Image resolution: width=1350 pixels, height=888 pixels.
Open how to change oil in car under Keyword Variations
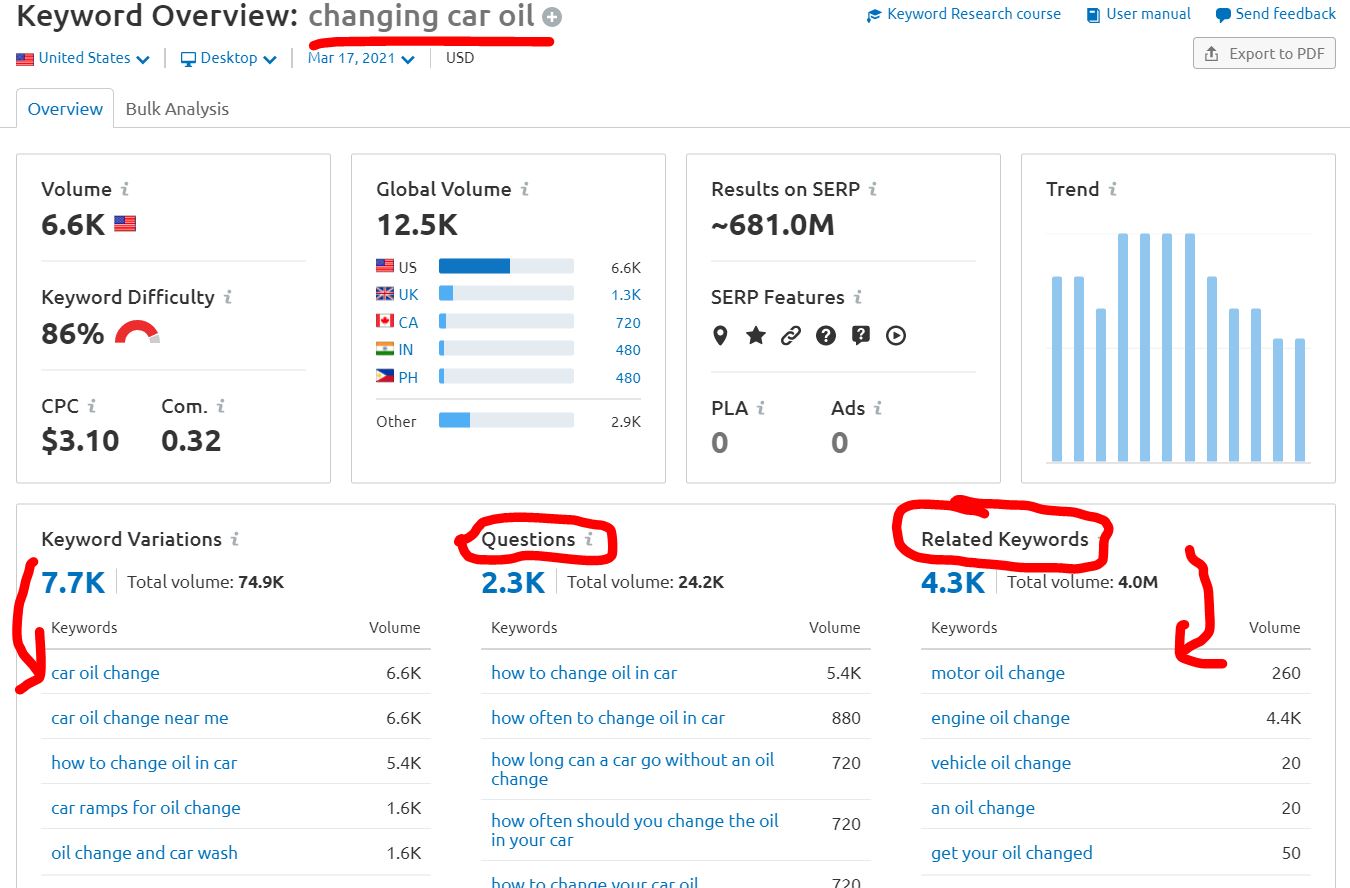pyautogui.click(x=144, y=763)
